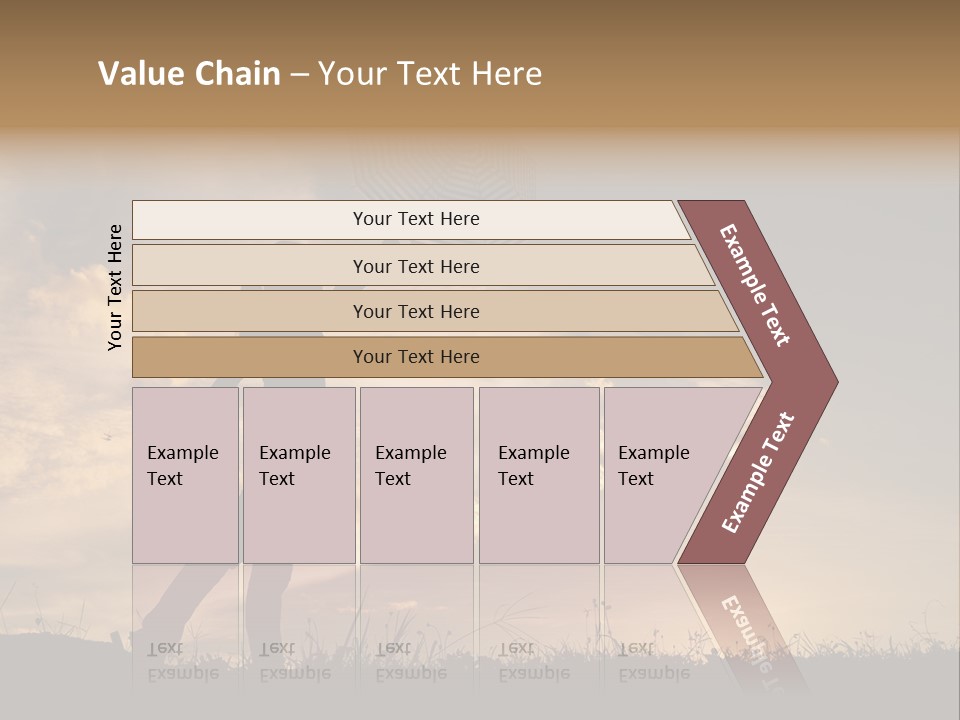
Task: Click the slide title 'Value Chain'
Action: pos(190,74)
